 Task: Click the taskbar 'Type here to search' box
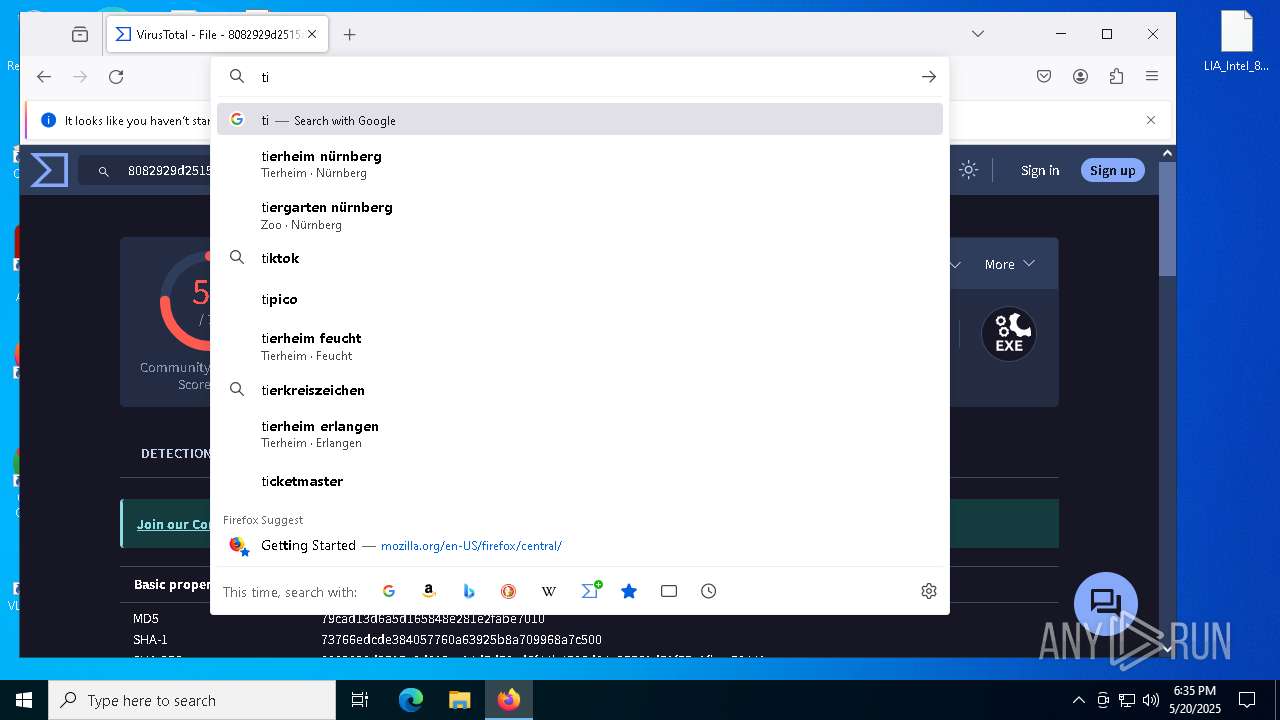pyautogui.click(x=192, y=700)
